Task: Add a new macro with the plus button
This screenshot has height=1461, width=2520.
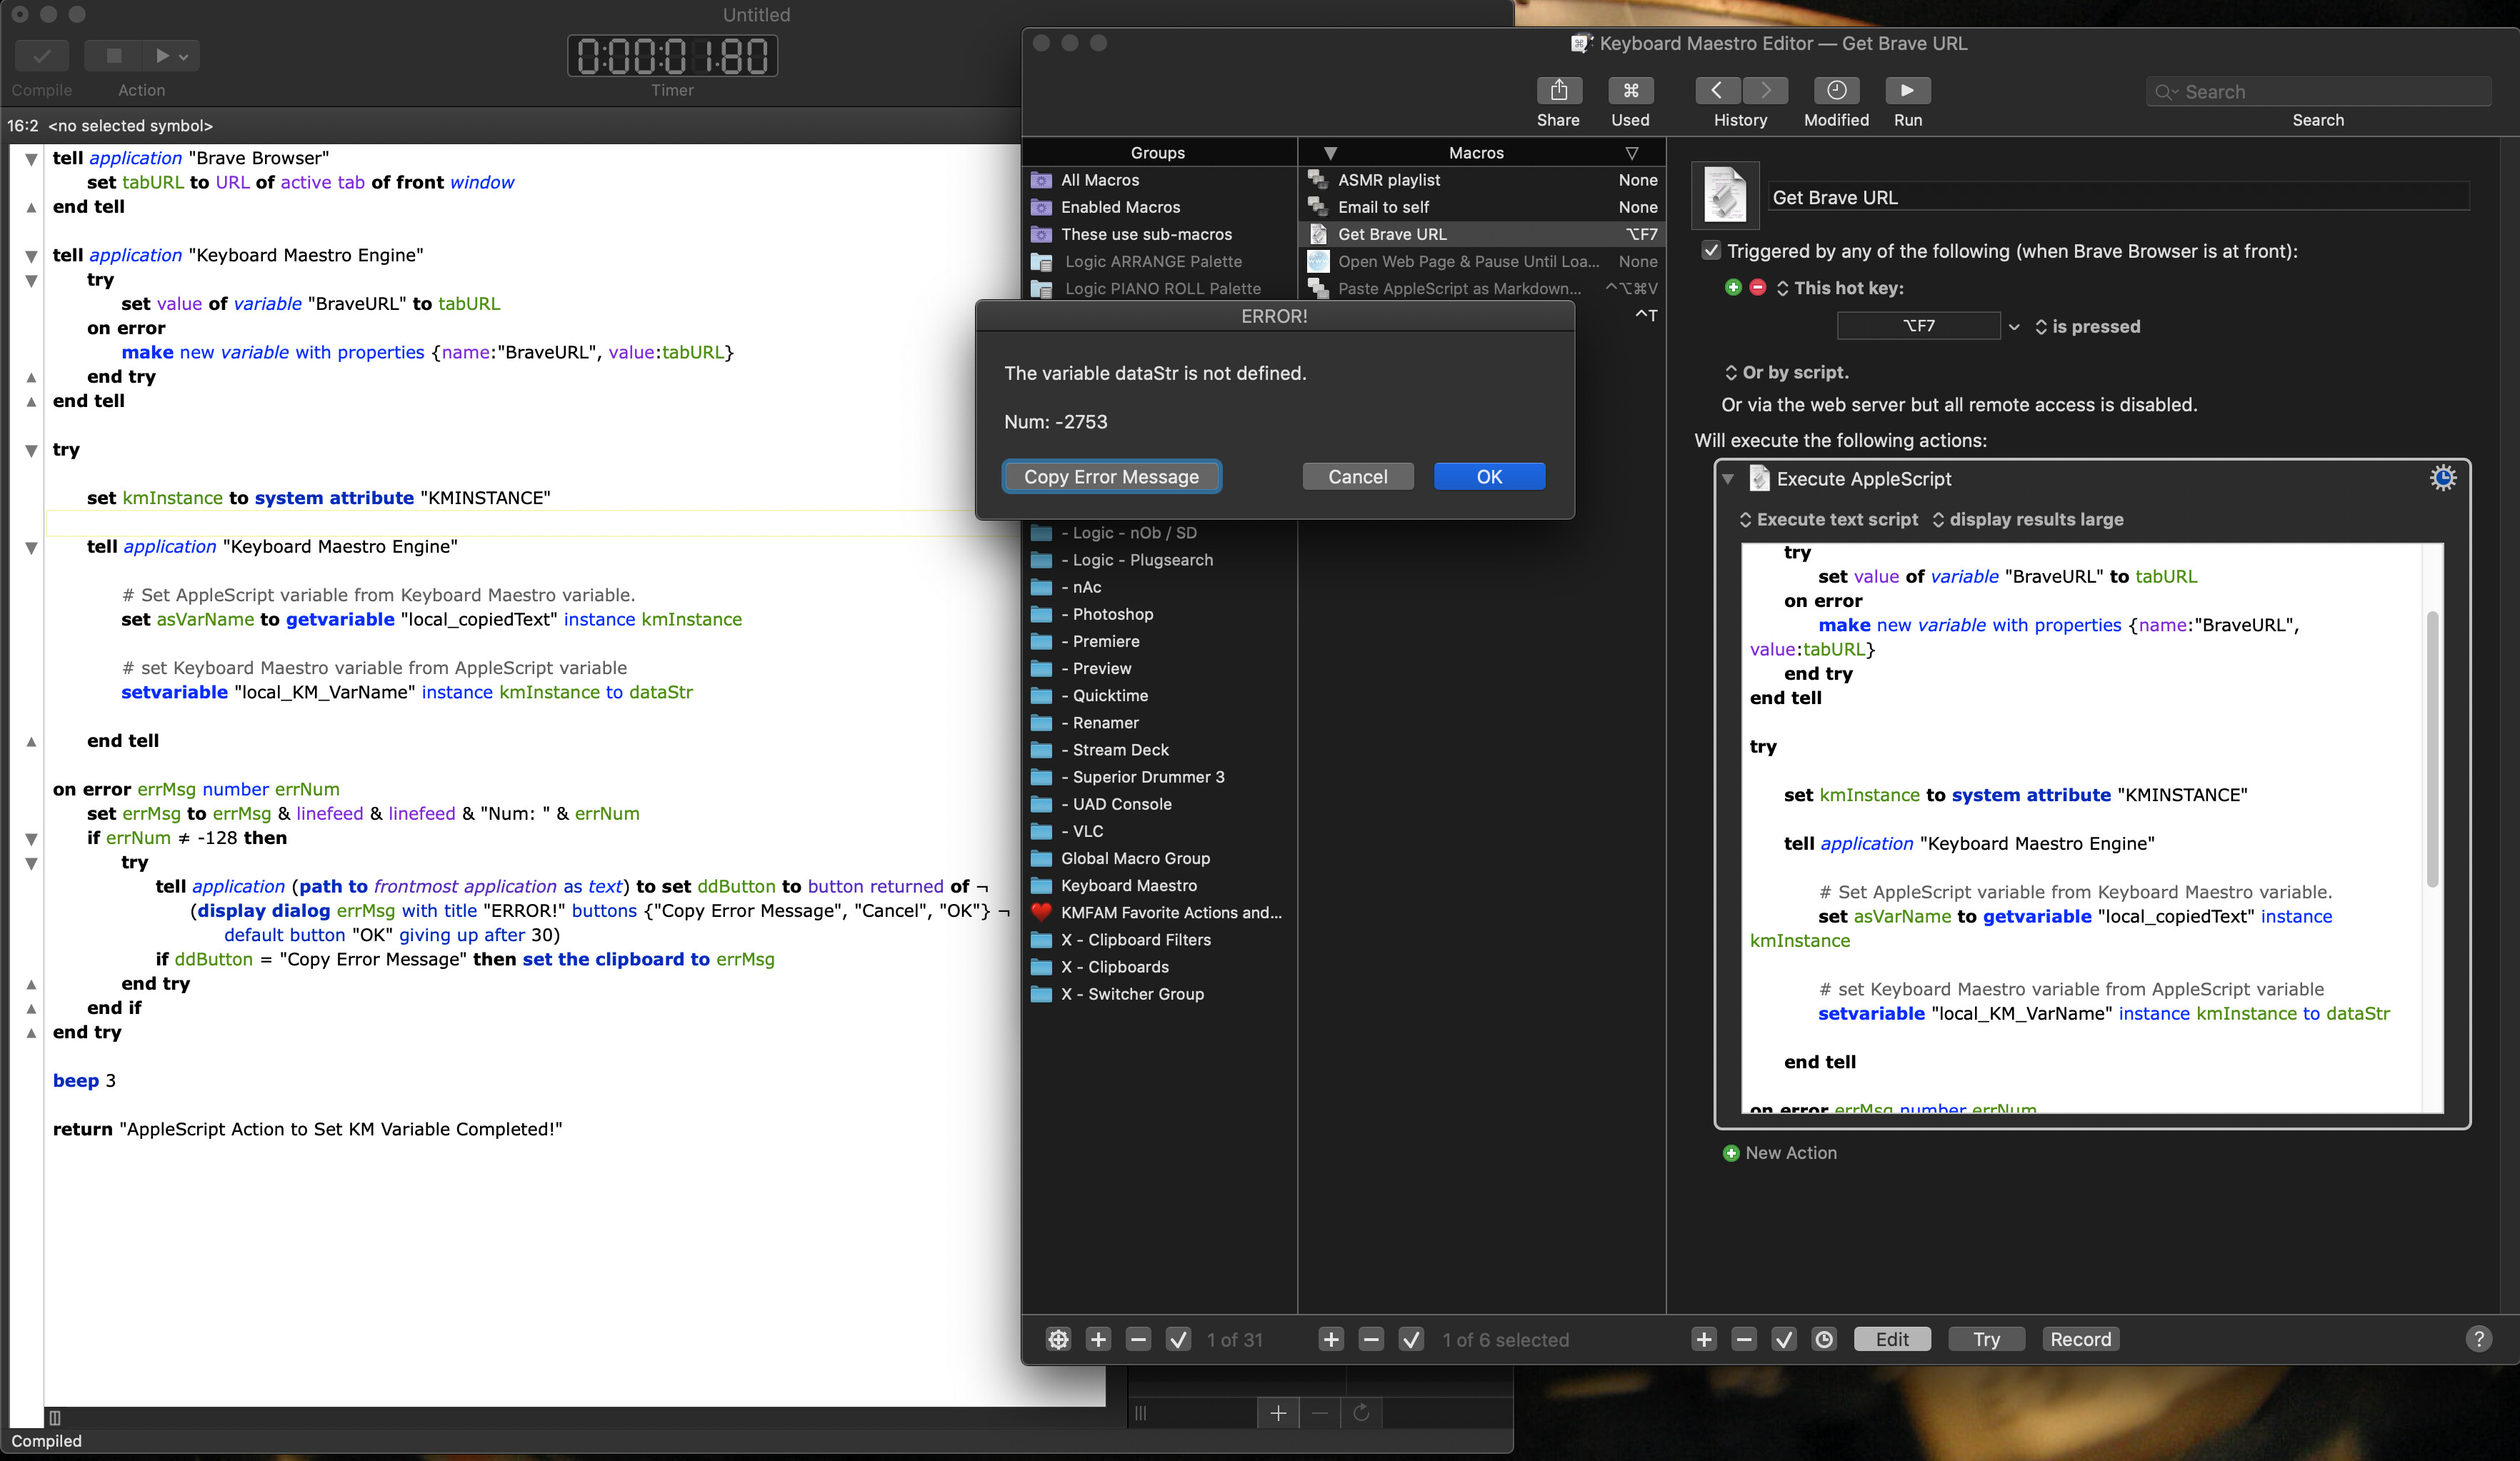Action: (x=1331, y=1339)
